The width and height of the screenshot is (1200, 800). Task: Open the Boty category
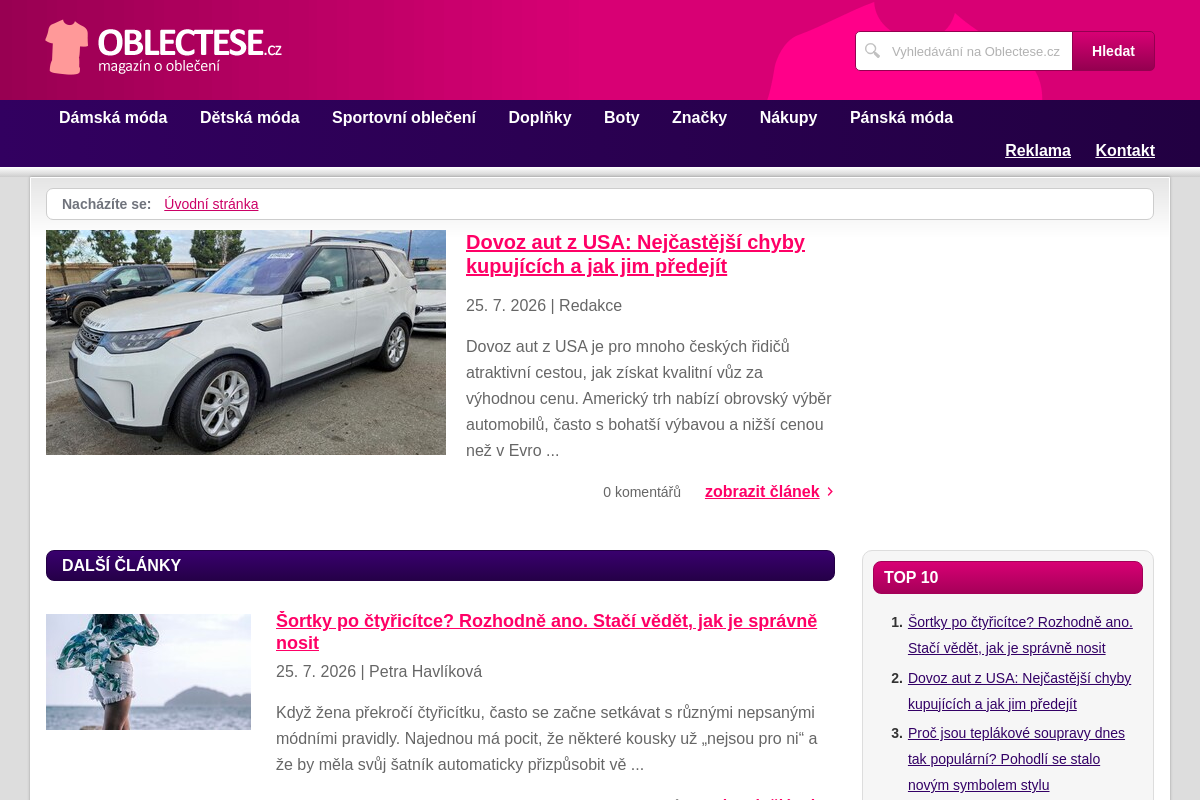pos(622,117)
